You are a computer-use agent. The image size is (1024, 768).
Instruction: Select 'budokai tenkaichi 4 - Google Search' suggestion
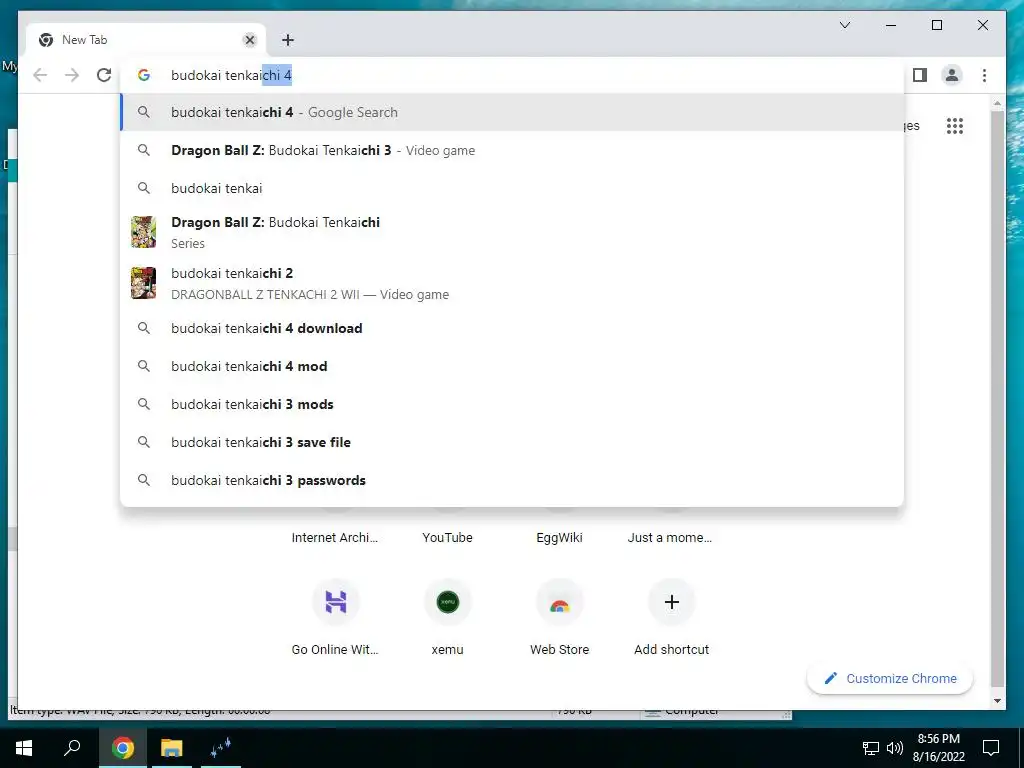pos(512,112)
